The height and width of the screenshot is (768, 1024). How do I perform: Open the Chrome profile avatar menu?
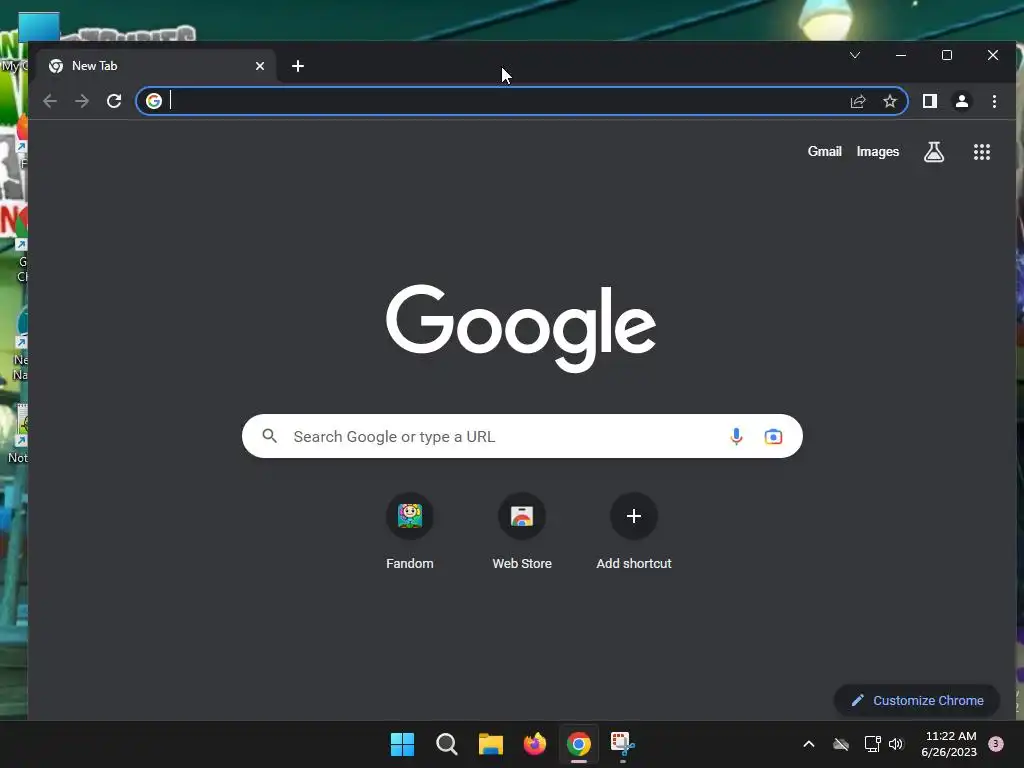coord(962,101)
